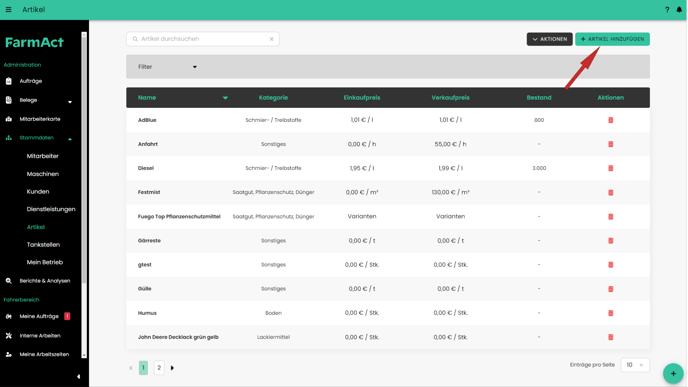Click the FarmAct logo
The height and width of the screenshot is (387, 688).
[x=34, y=43]
